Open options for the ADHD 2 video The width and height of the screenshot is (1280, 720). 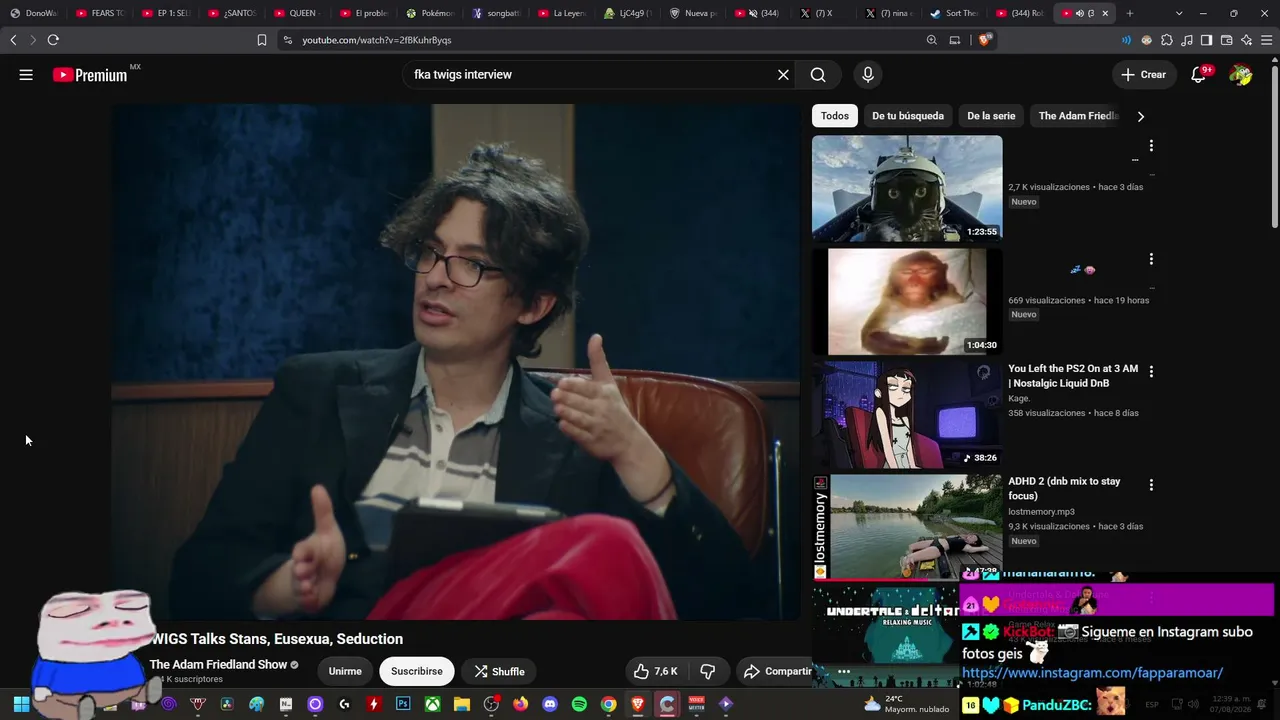click(x=1151, y=485)
